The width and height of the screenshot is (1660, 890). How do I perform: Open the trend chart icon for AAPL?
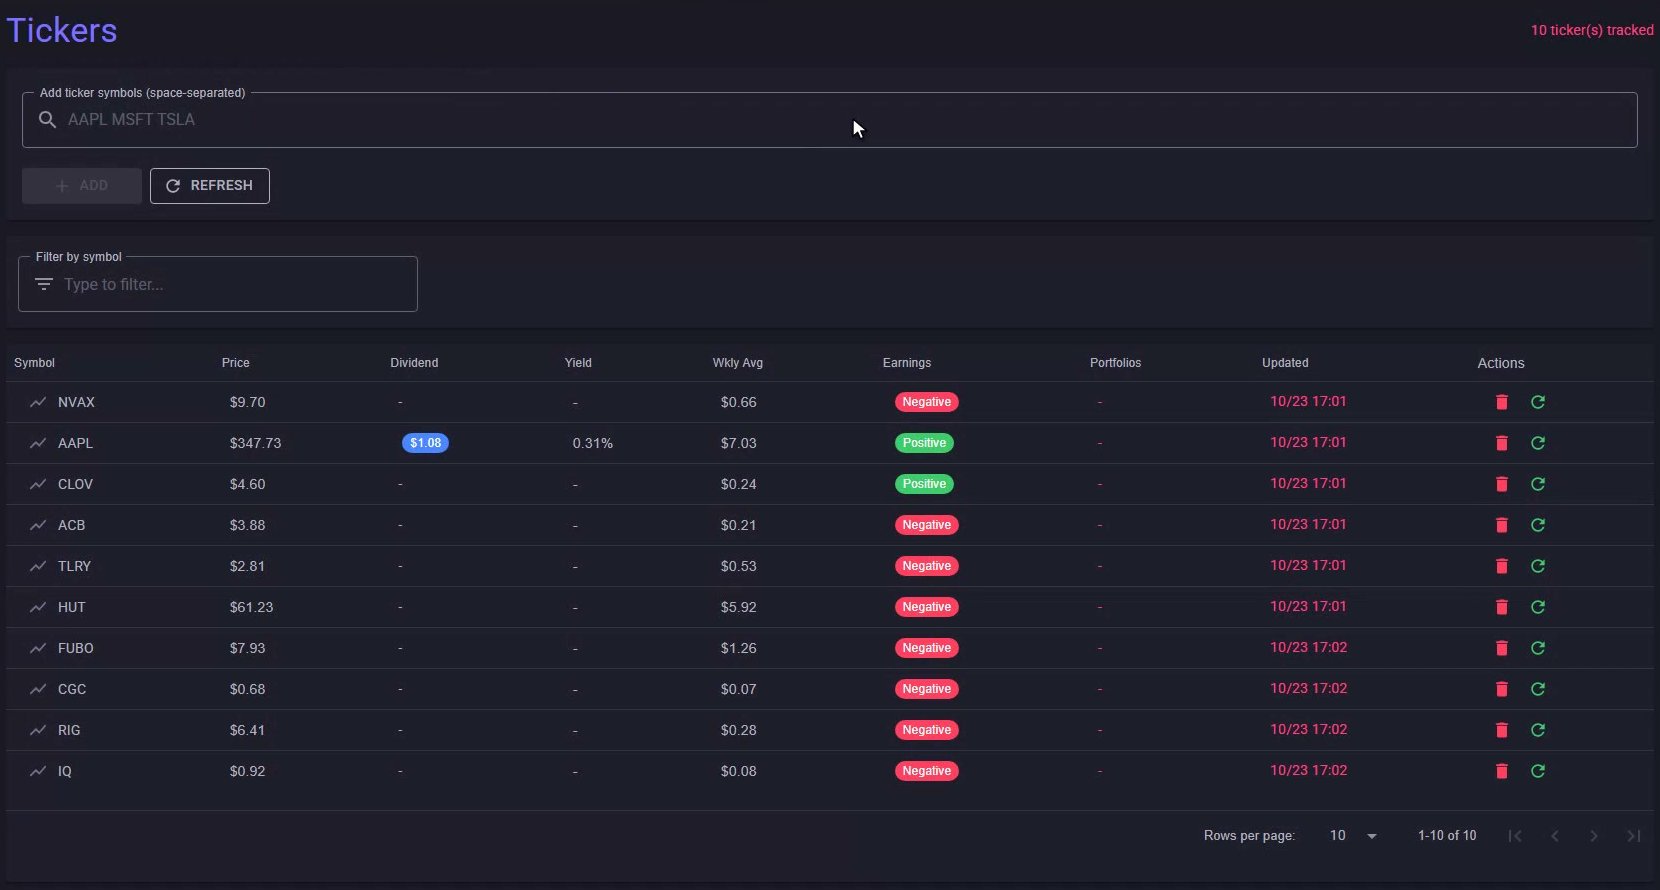coord(38,443)
